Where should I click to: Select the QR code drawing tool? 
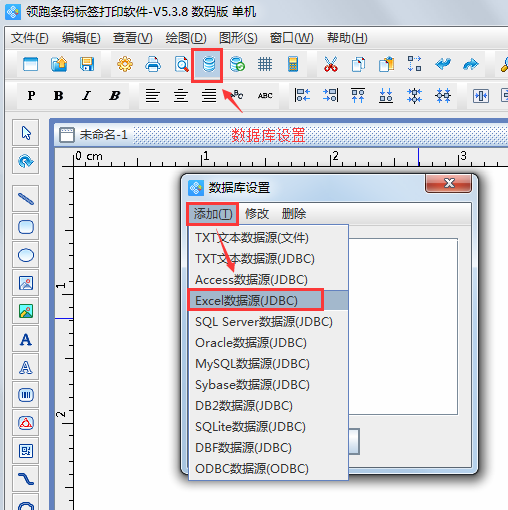pos(26,451)
